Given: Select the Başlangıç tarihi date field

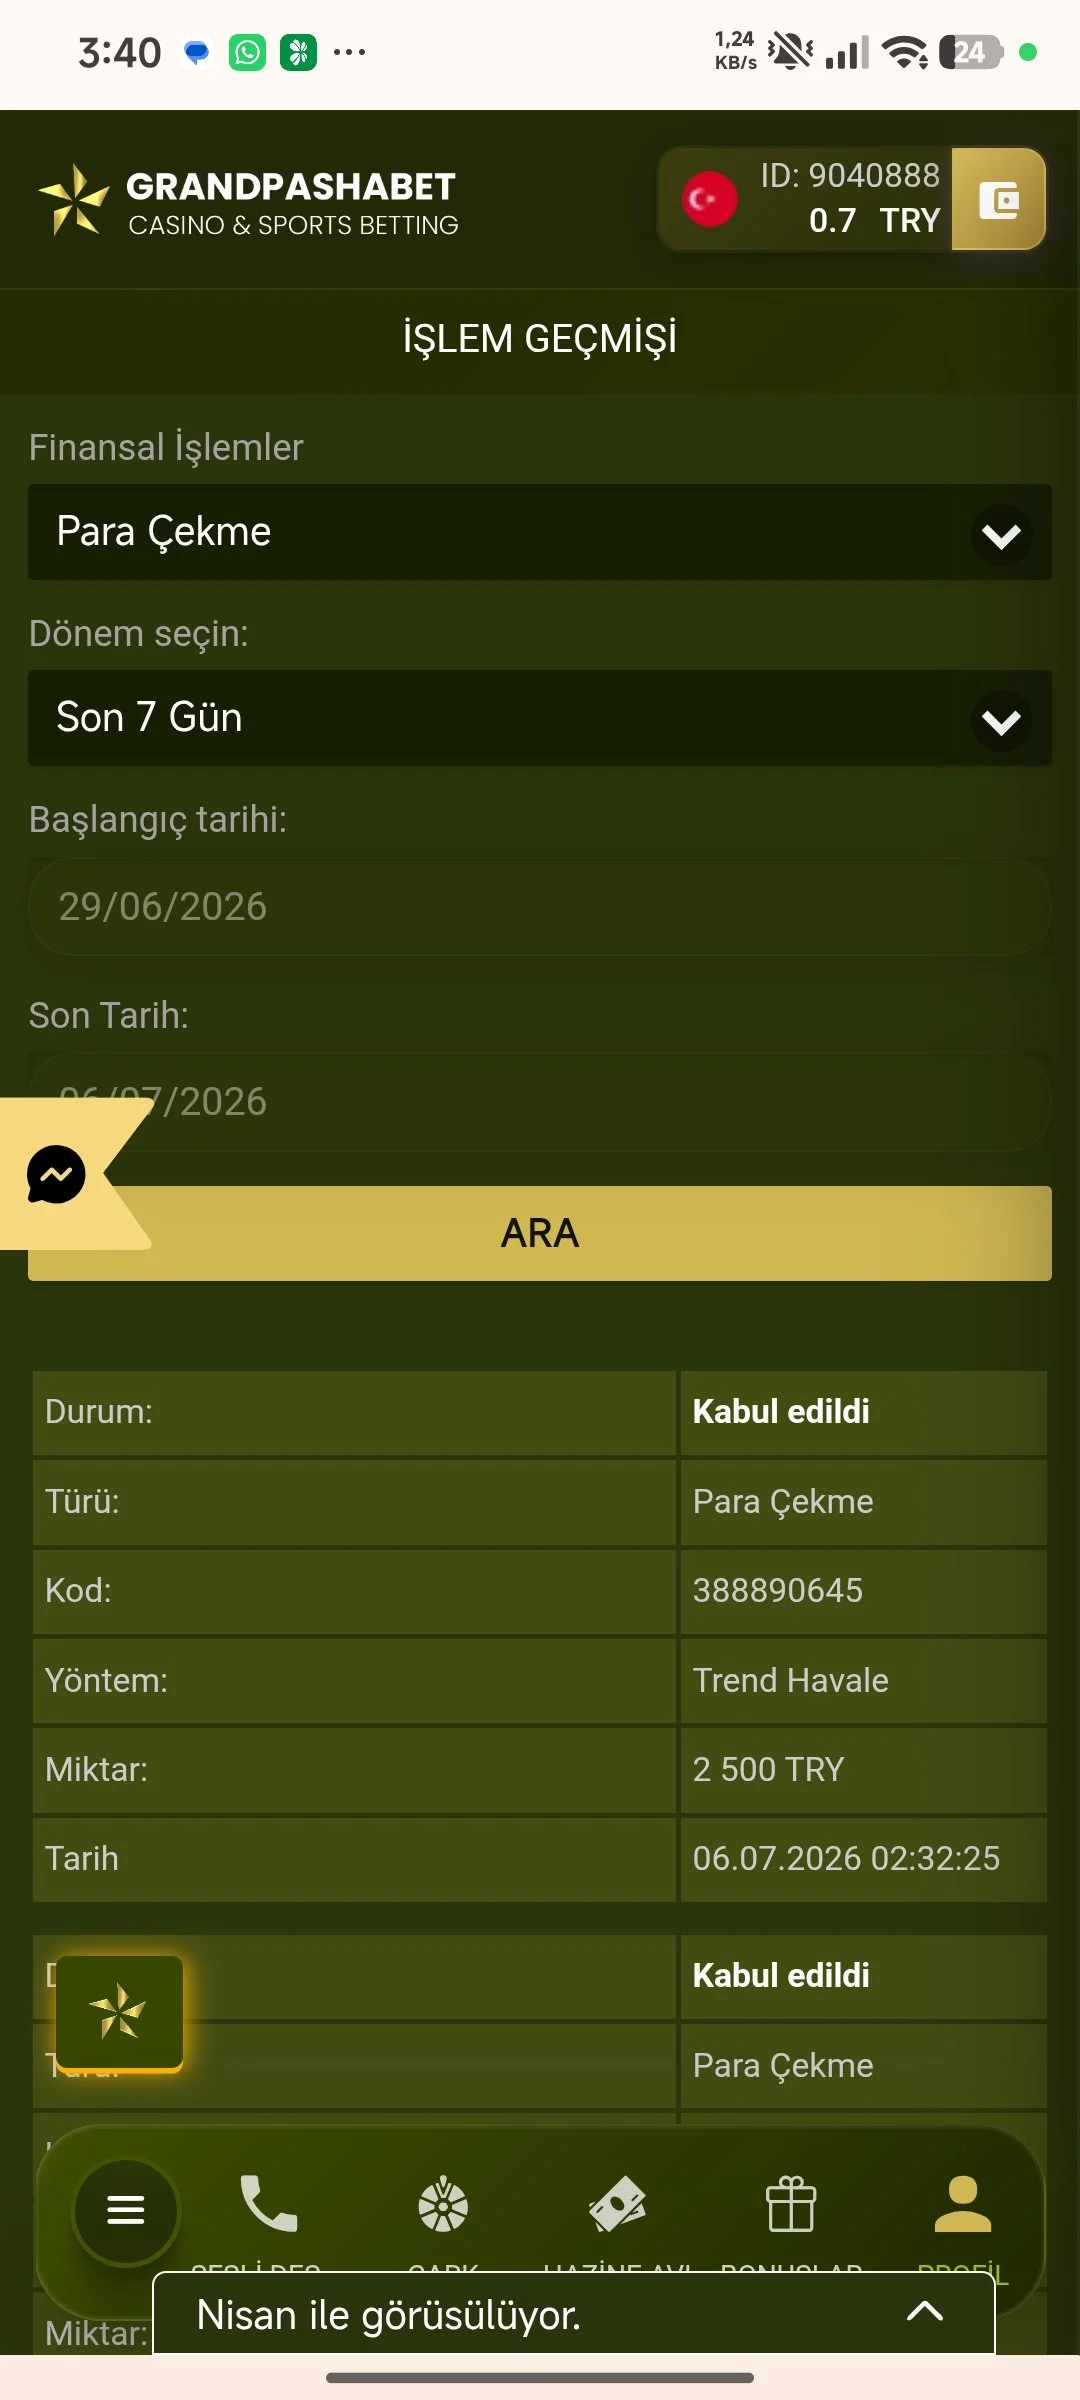Looking at the screenshot, I should (x=540, y=907).
